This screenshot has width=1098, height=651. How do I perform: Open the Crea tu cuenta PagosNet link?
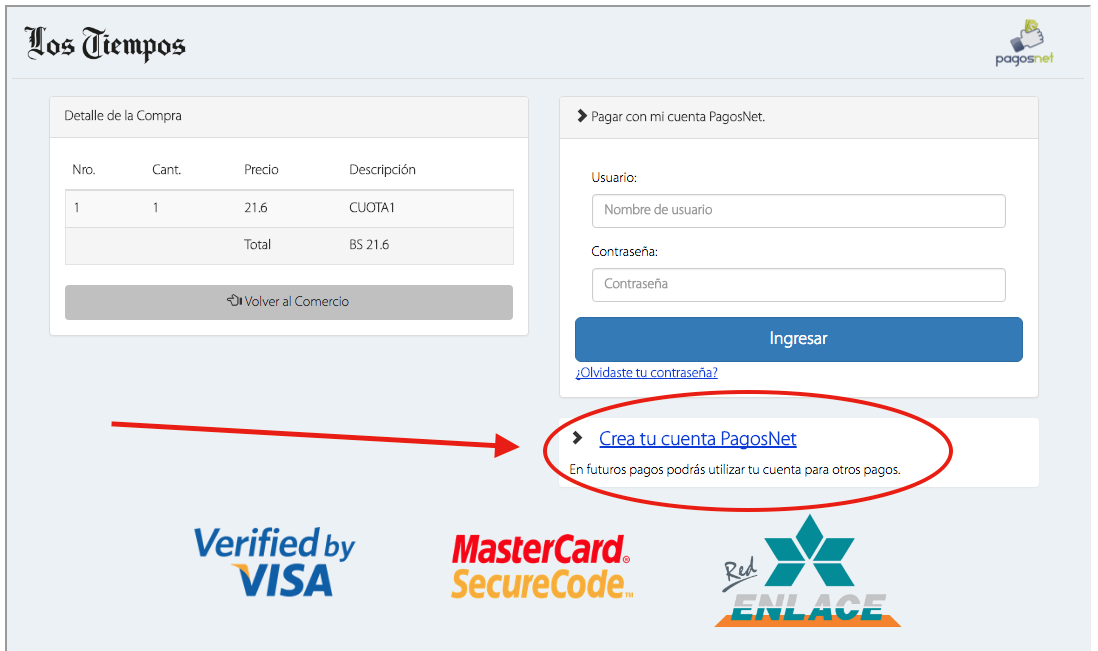coord(697,439)
